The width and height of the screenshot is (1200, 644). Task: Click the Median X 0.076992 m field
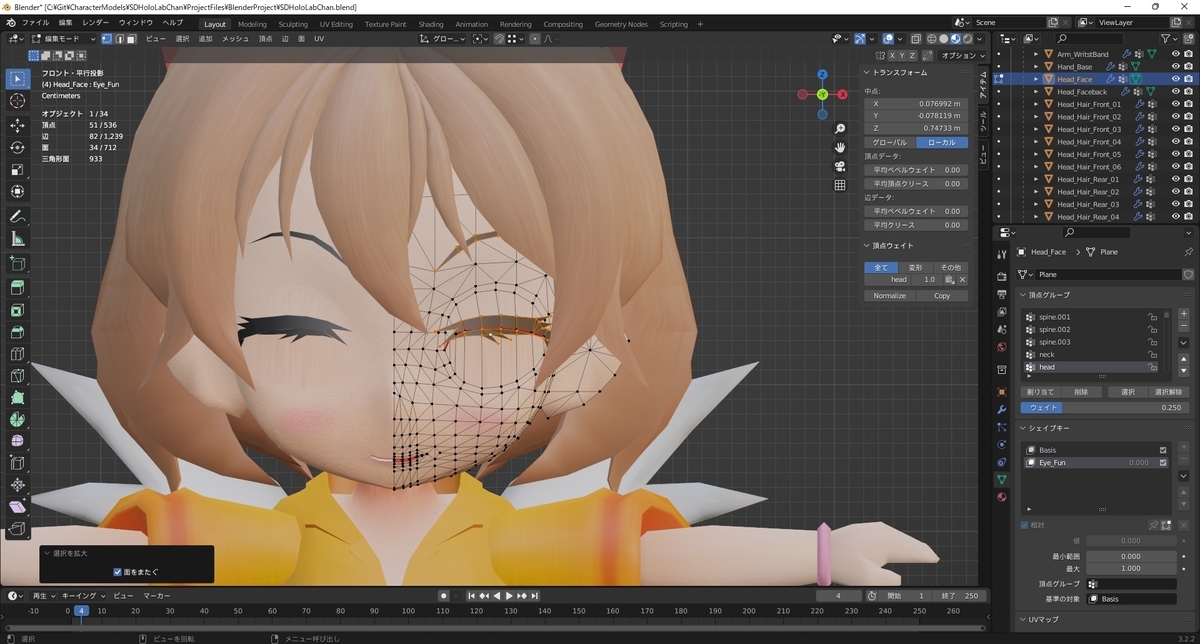916,103
